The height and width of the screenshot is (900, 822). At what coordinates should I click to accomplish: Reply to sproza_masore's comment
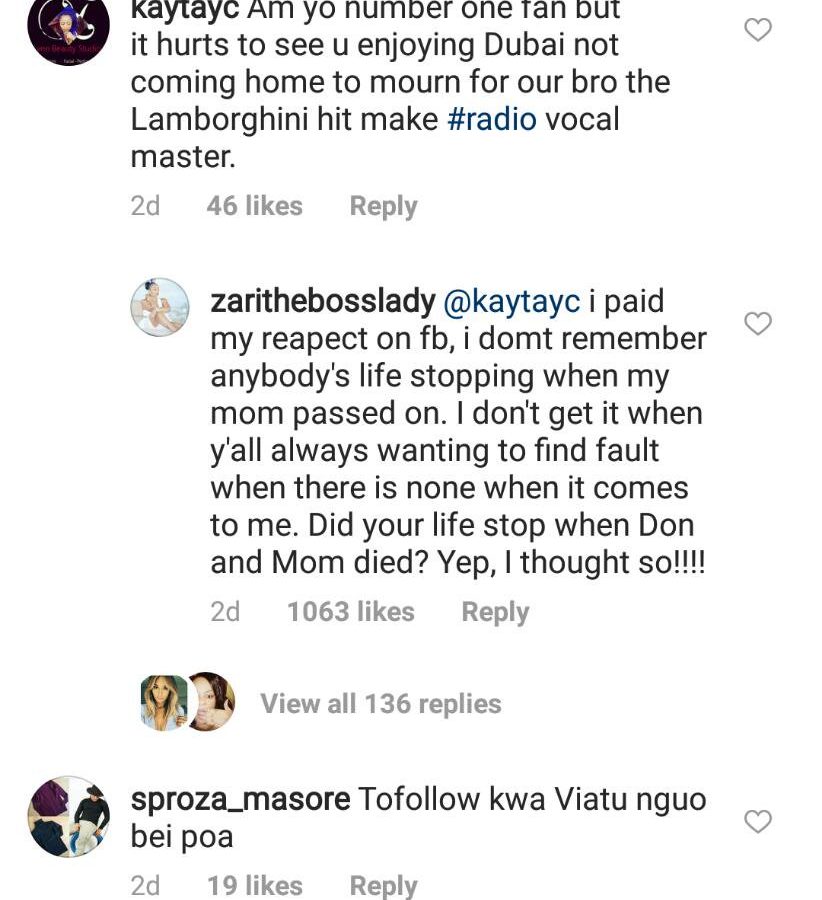point(383,886)
